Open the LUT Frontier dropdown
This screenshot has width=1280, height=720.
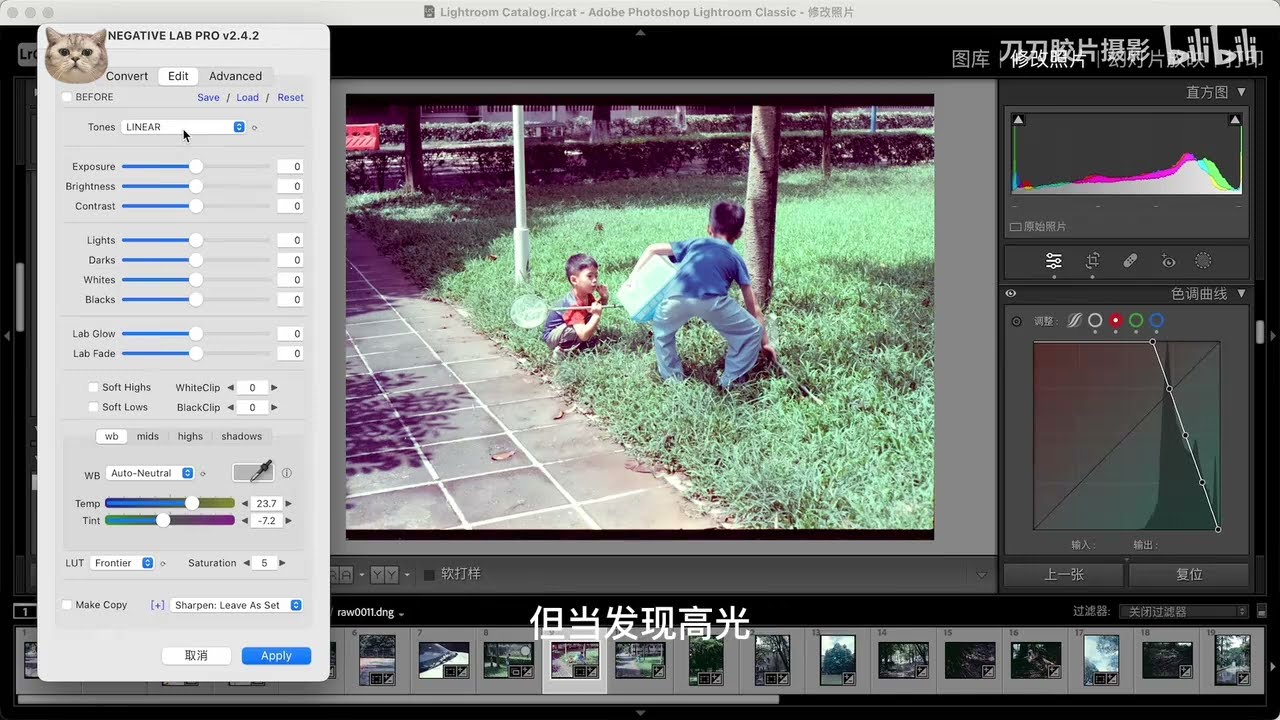coord(122,563)
